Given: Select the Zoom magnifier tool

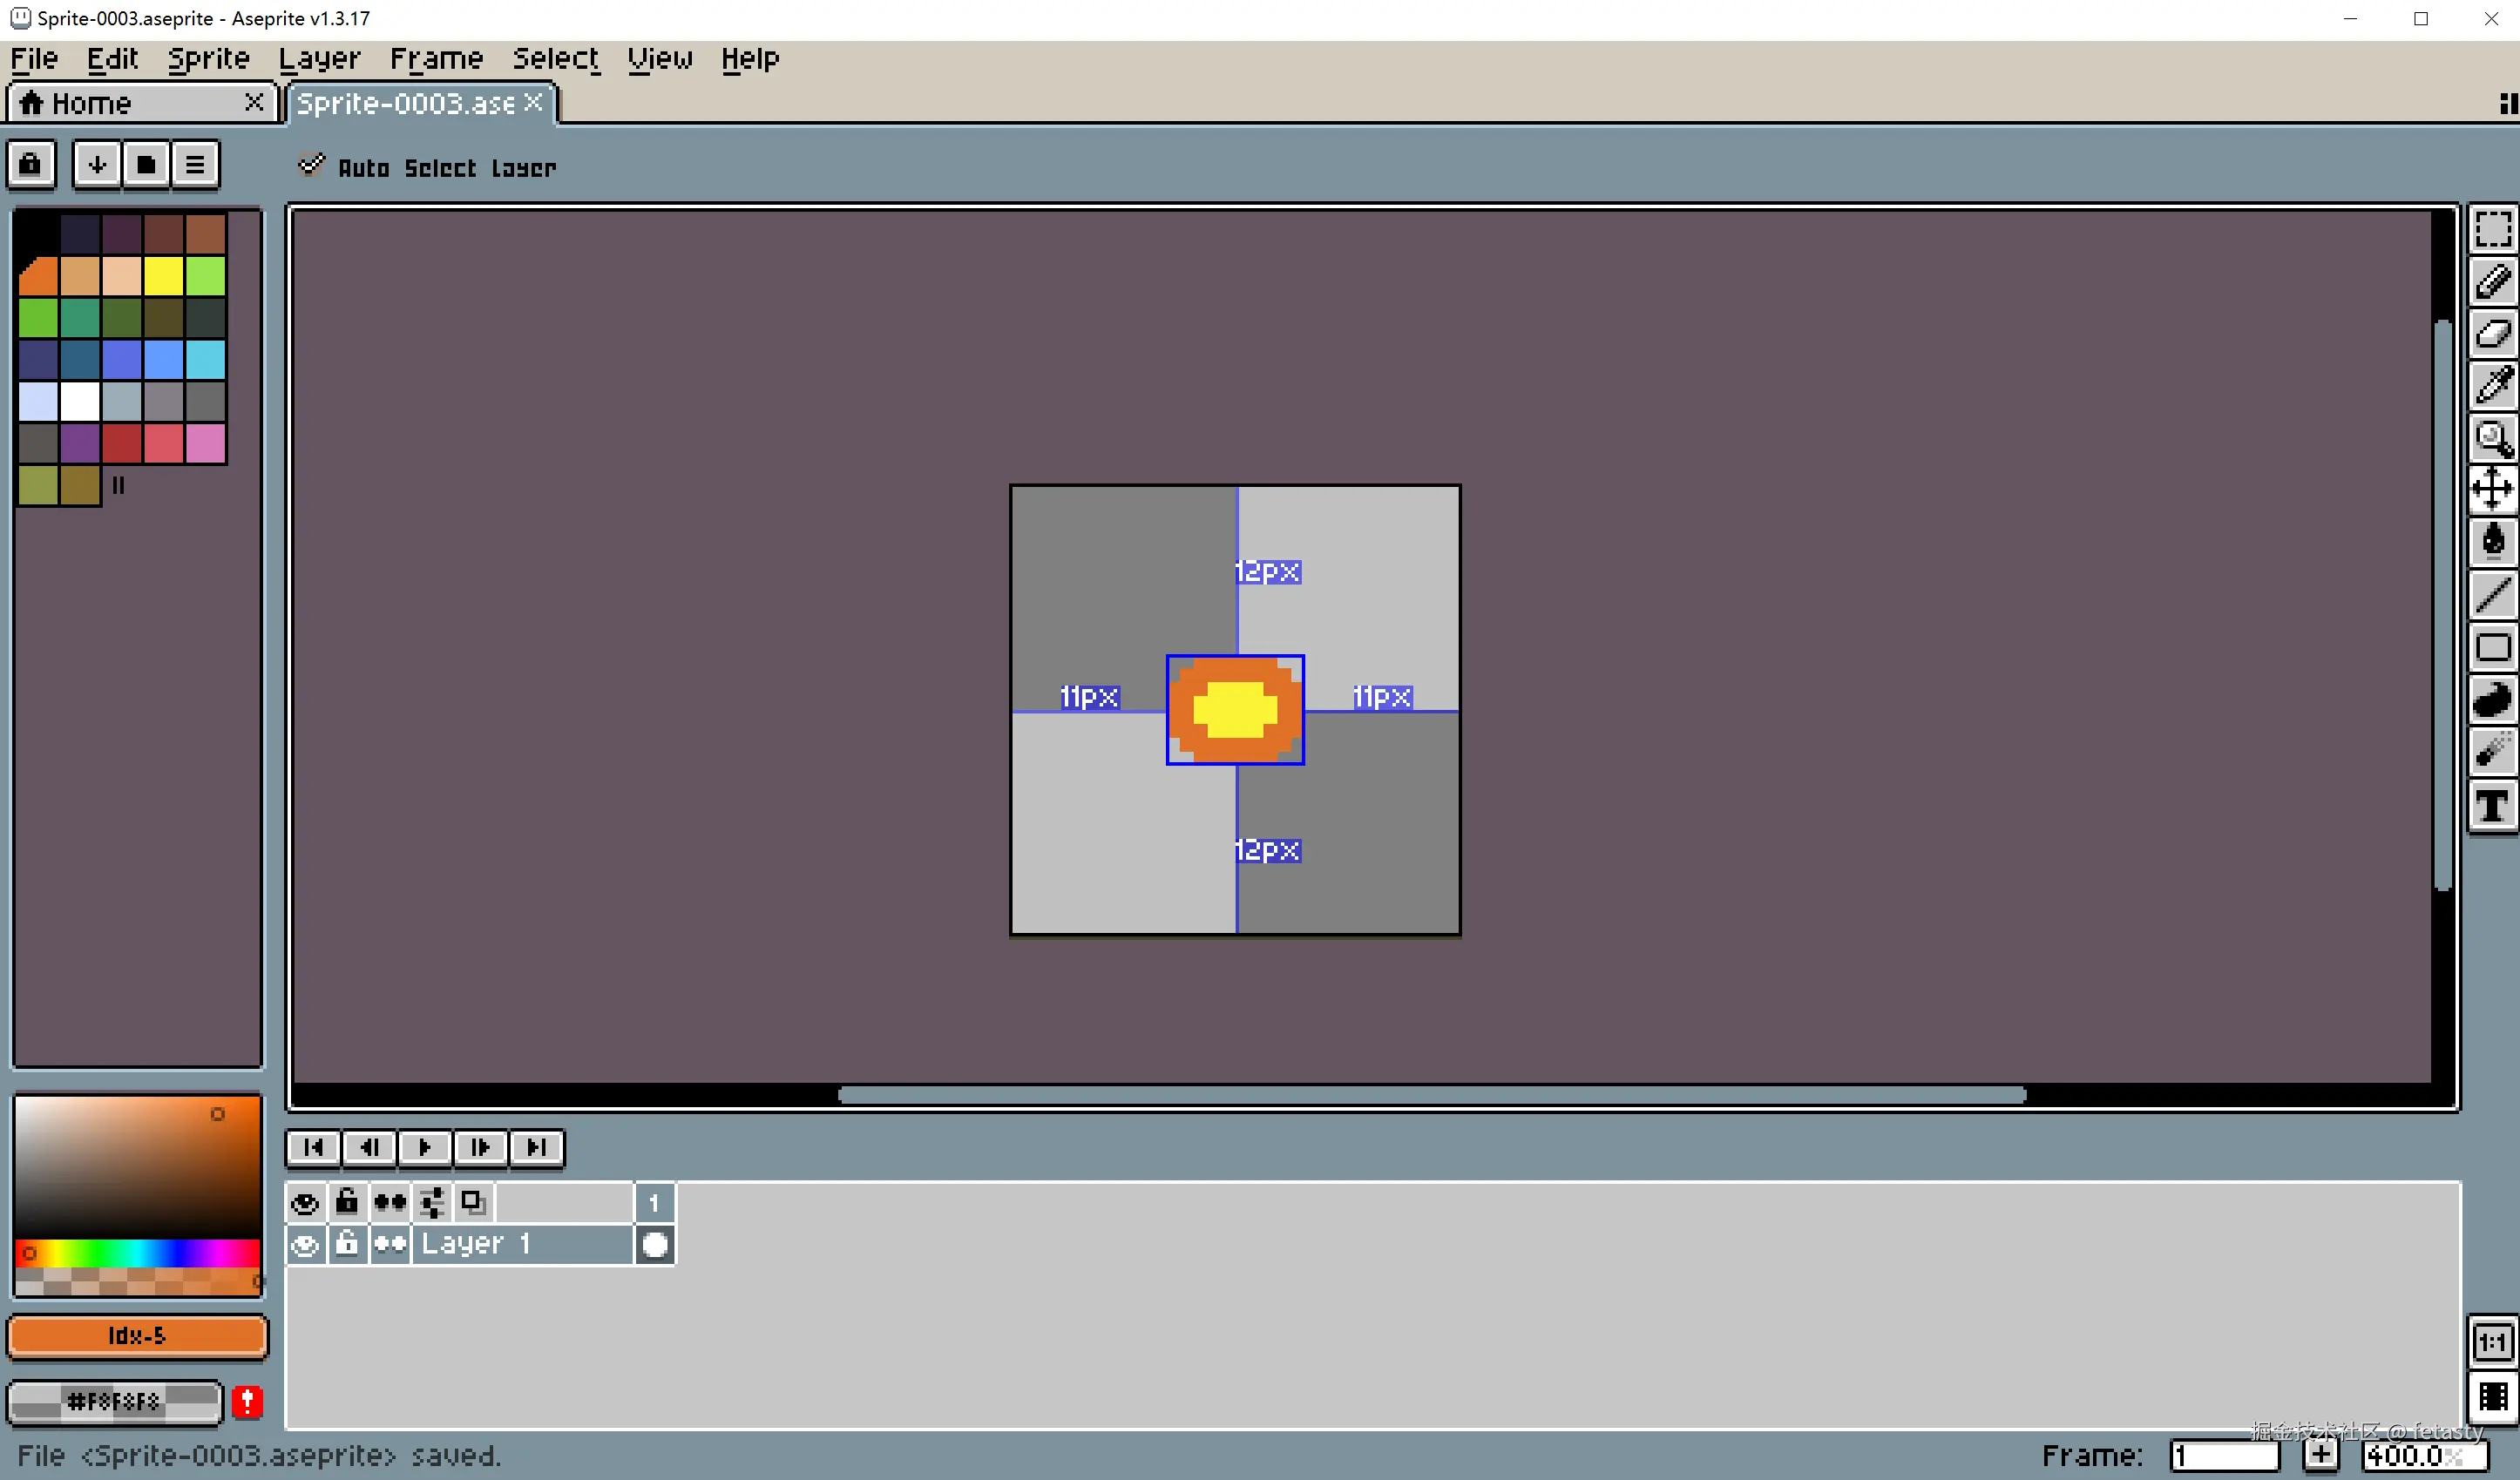Looking at the screenshot, I should tap(2492, 438).
